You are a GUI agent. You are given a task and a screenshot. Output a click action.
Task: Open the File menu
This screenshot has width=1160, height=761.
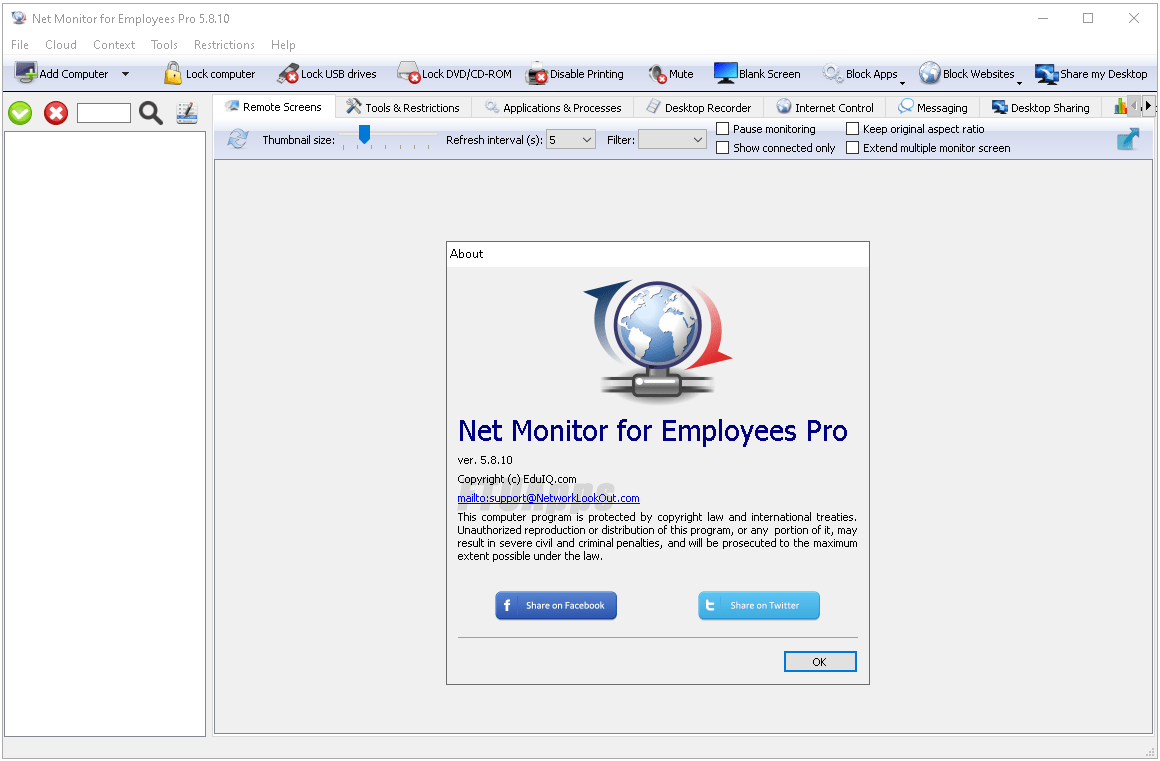[20, 44]
